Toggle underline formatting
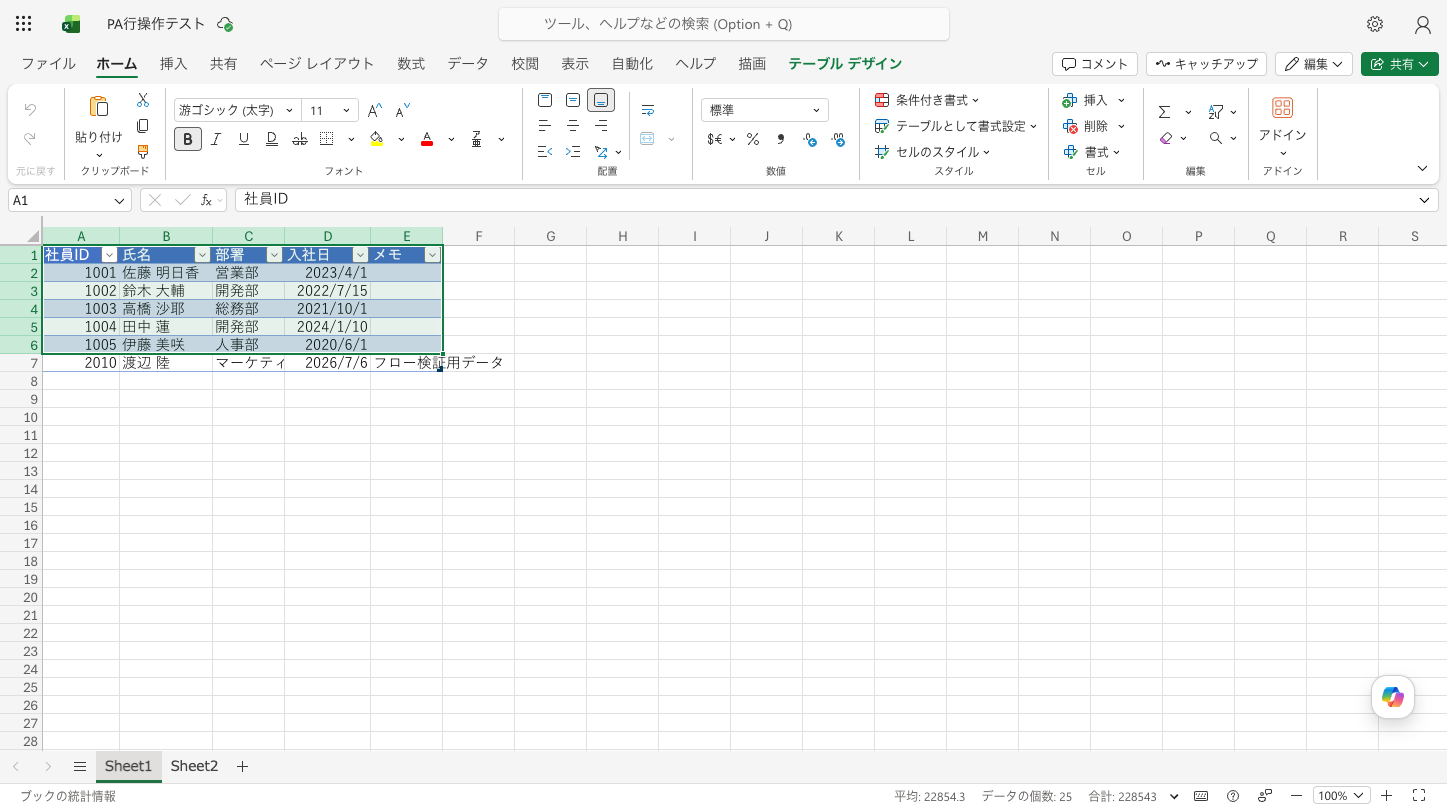The image size is (1447, 806). (244, 139)
